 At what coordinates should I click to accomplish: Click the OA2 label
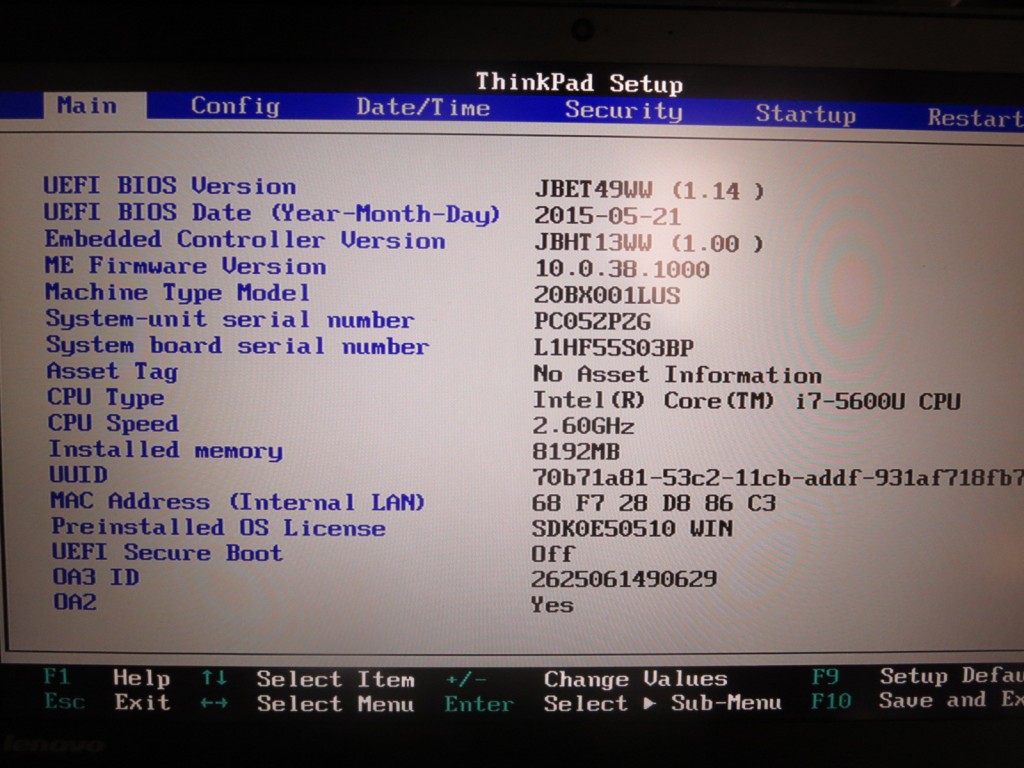75,601
